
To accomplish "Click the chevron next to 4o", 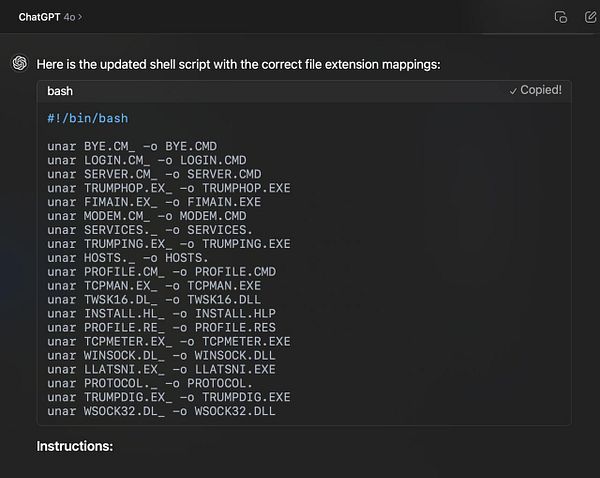I will click(81, 17).
